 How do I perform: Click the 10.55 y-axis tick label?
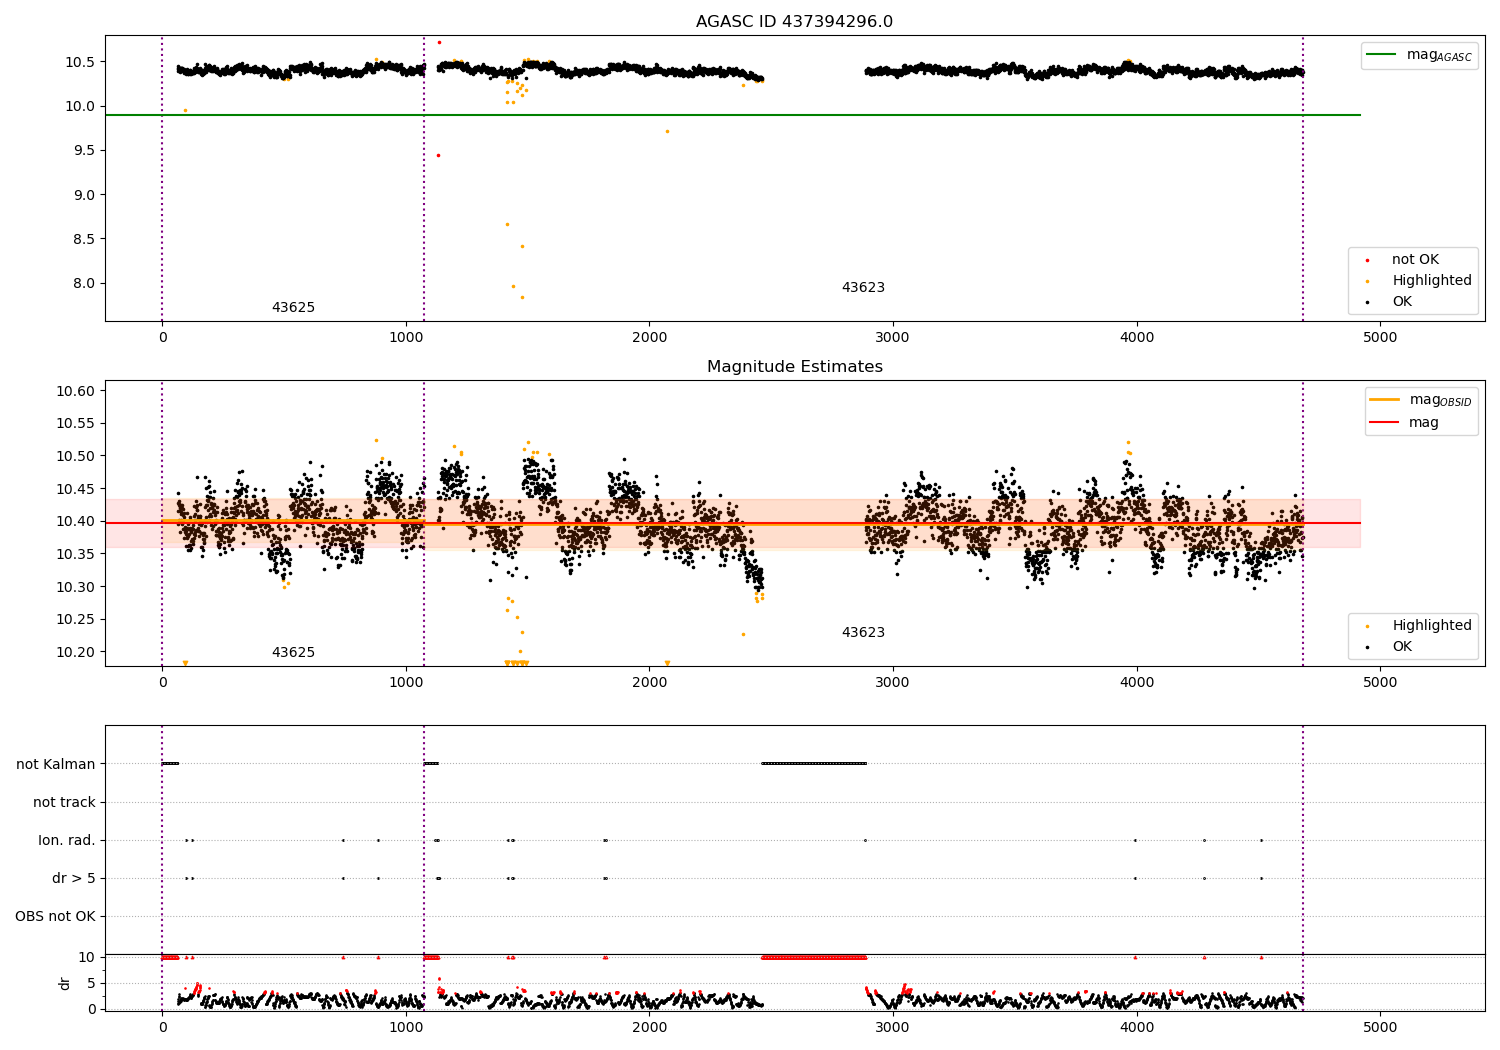(x=76, y=423)
